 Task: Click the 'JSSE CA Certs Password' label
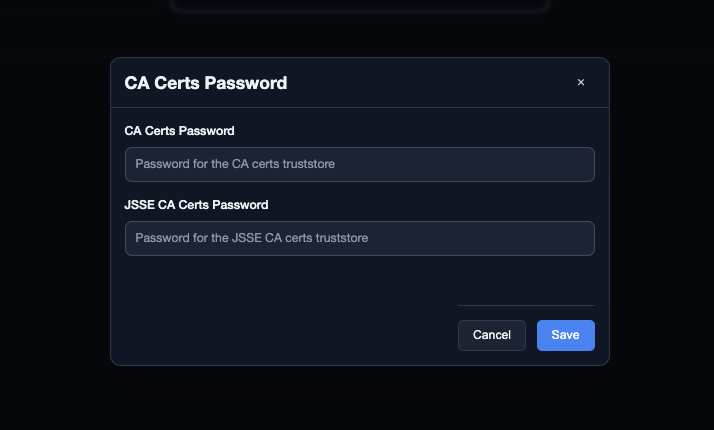pyautogui.click(x=196, y=205)
